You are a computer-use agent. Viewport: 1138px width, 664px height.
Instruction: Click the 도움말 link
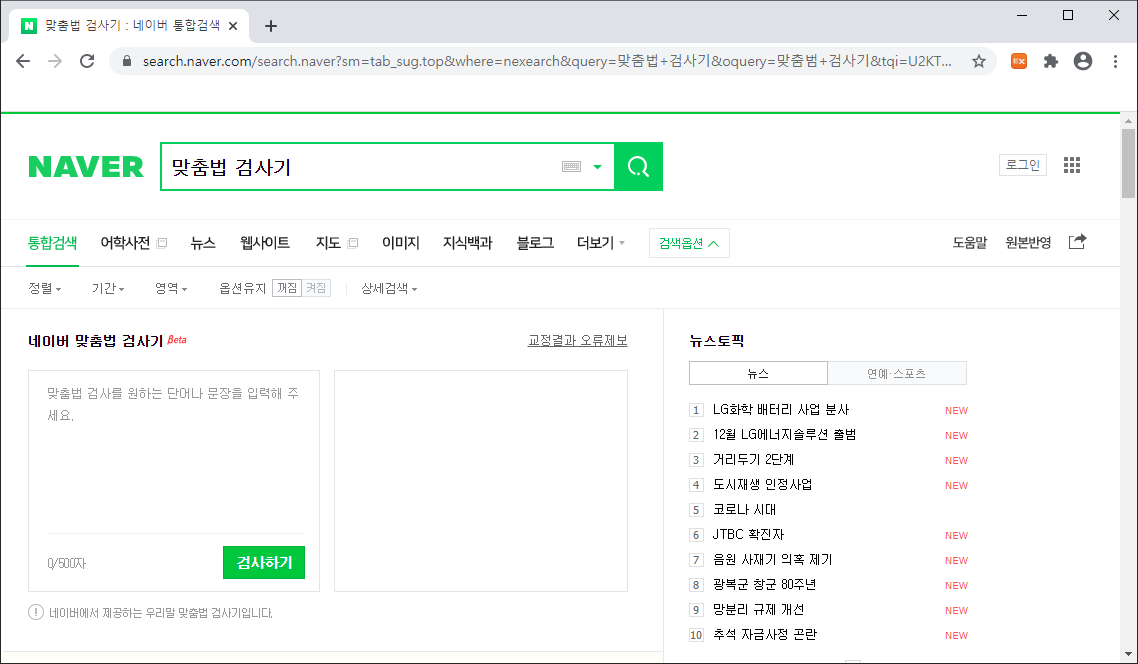point(970,243)
